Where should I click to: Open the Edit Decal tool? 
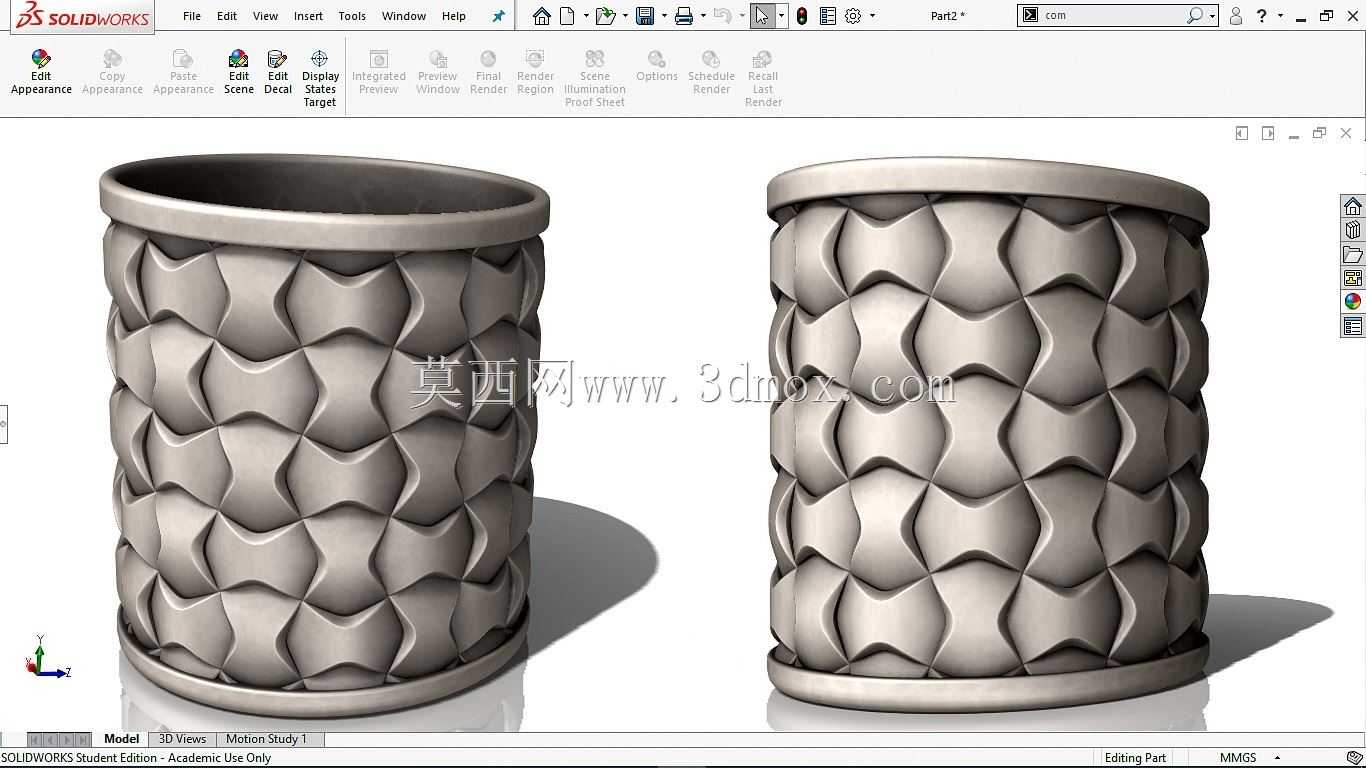278,72
